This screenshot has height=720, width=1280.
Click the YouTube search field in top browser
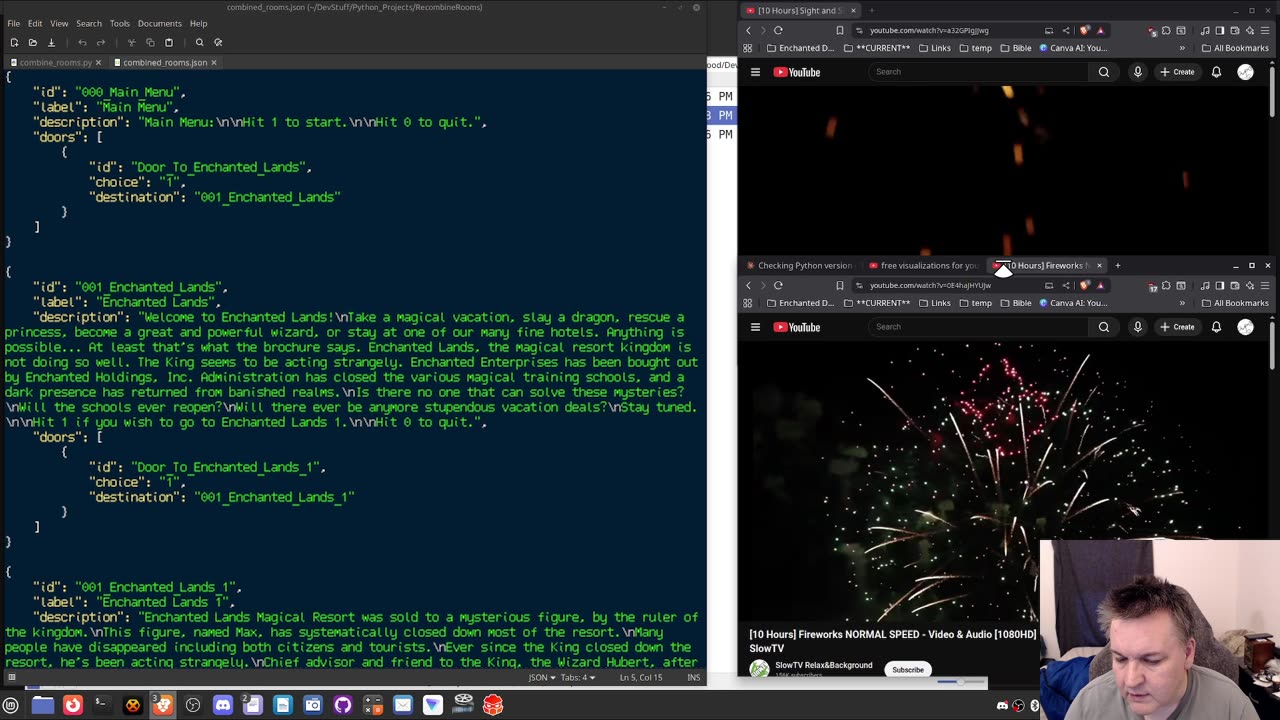tap(980, 72)
